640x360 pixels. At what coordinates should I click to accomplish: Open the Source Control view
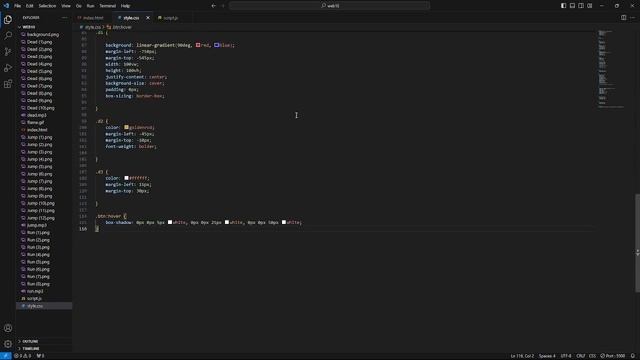coord(8,52)
